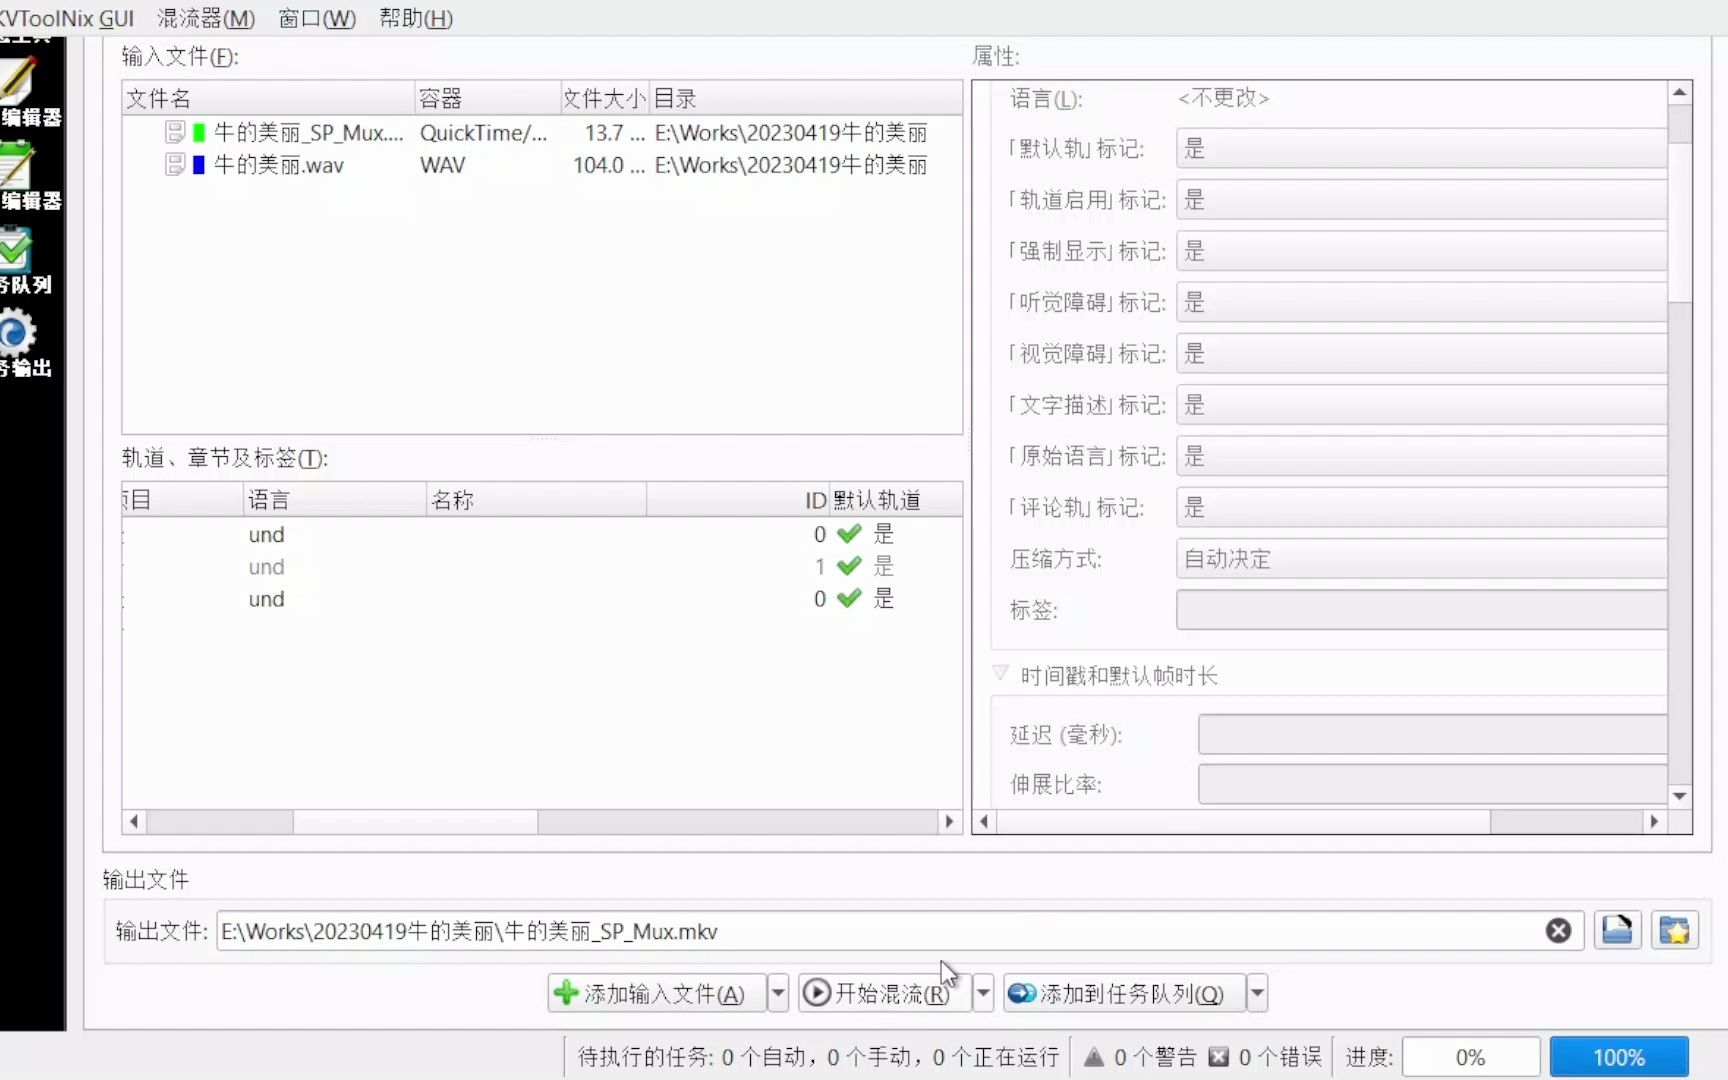Click the 伸展比率 input field
The image size is (1728, 1080).
pos(1432,784)
